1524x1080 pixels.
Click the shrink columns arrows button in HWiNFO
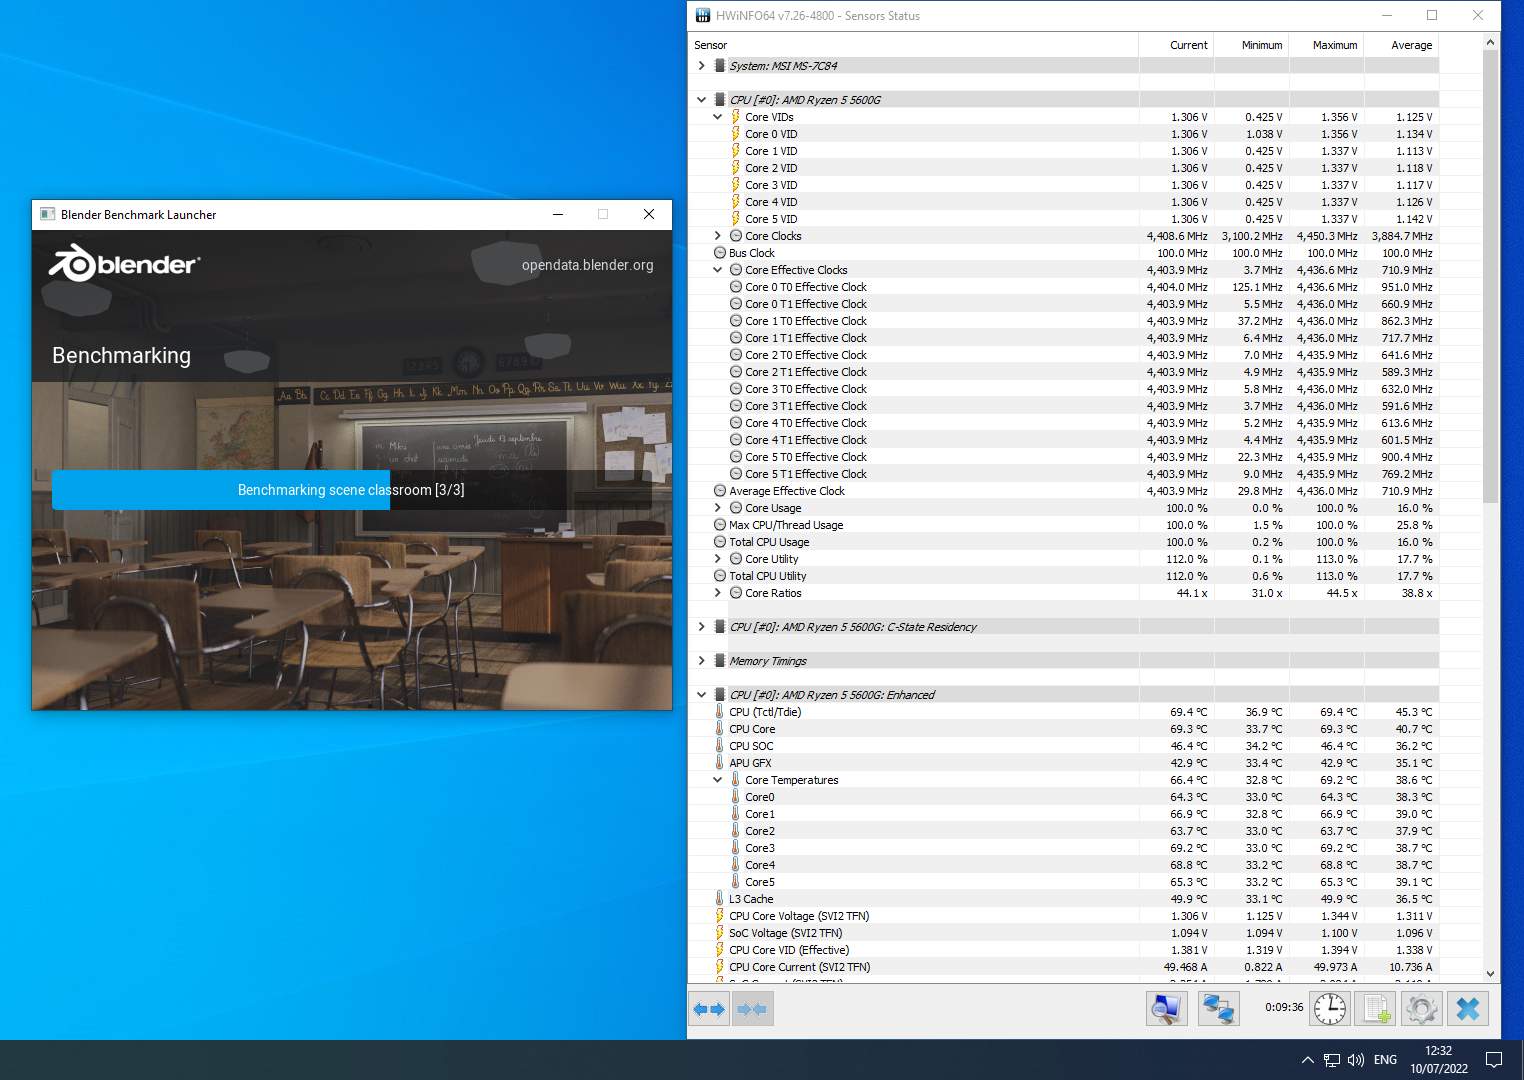[752, 1009]
